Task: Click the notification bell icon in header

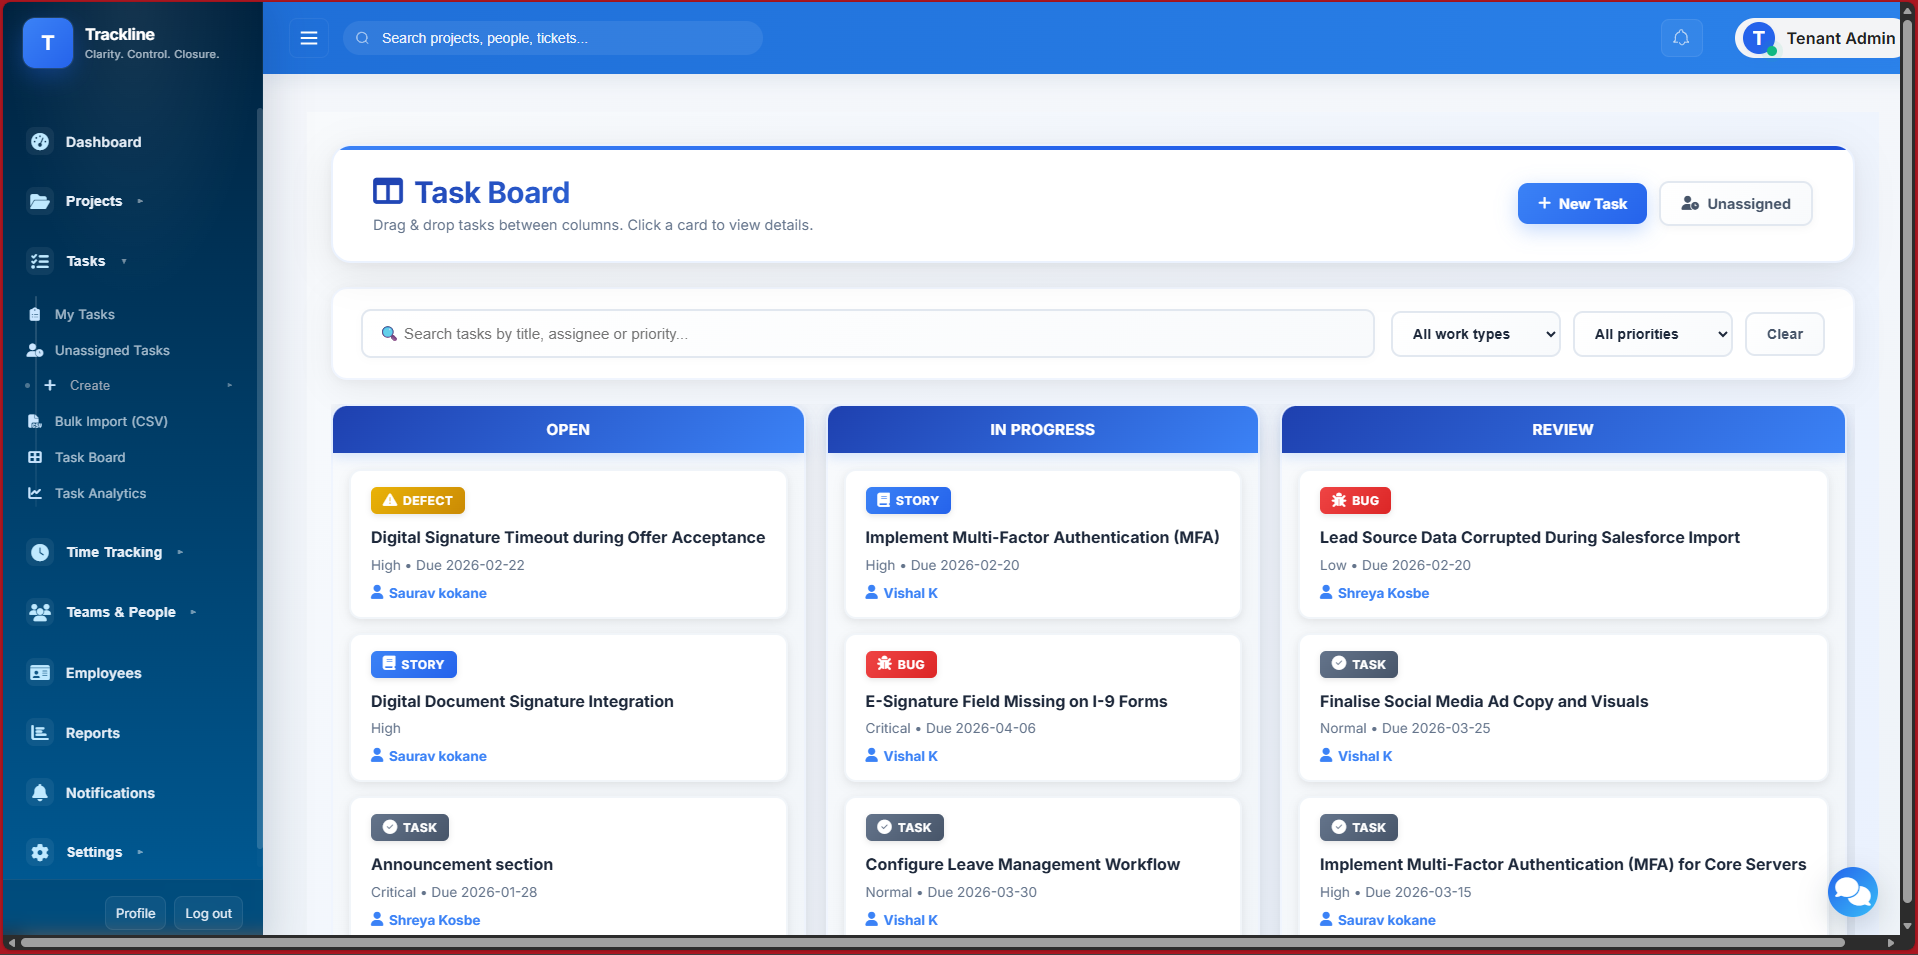Action: (1681, 38)
